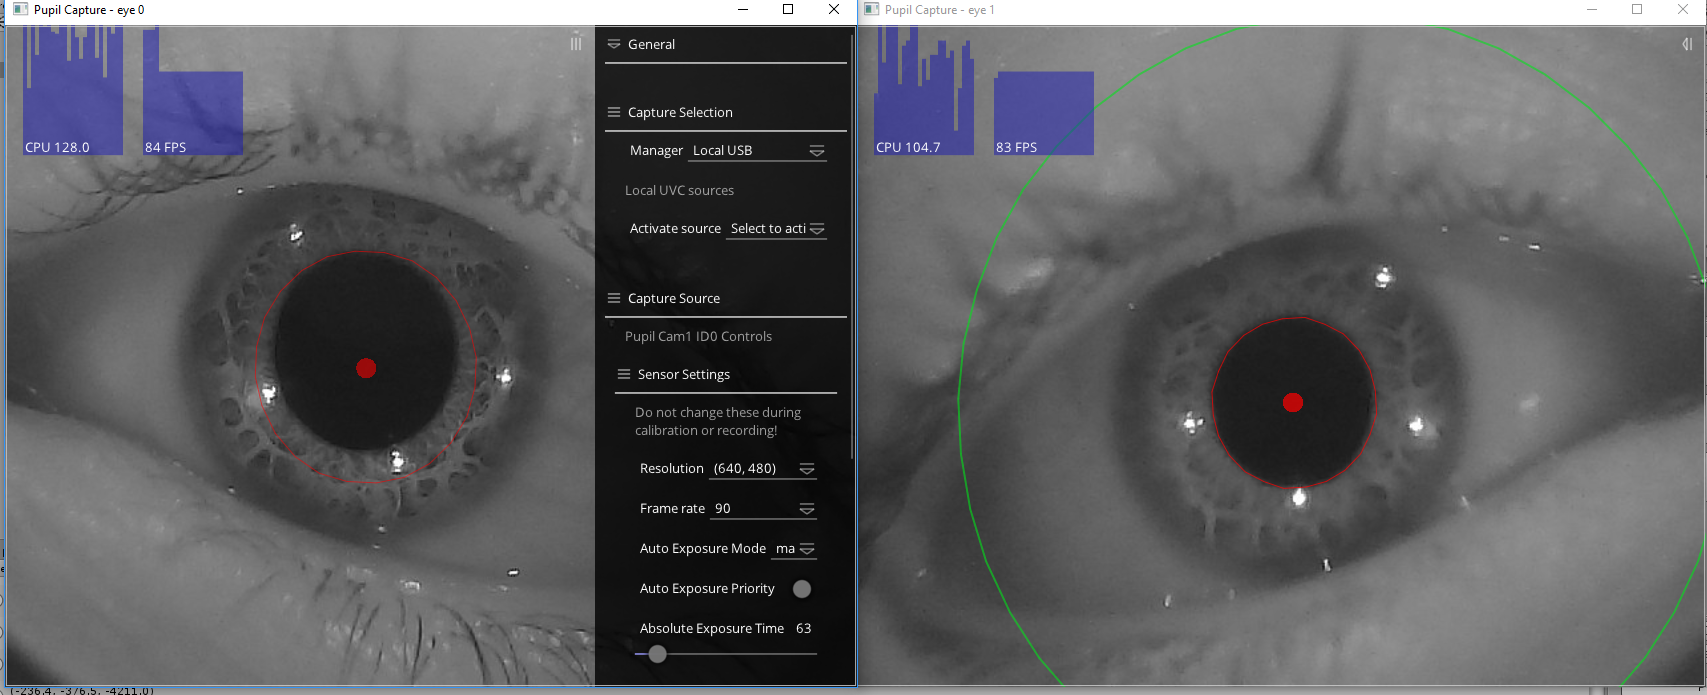Open the Auto Exposure Mode dropdown
The image size is (1707, 695).
pos(794,548)
